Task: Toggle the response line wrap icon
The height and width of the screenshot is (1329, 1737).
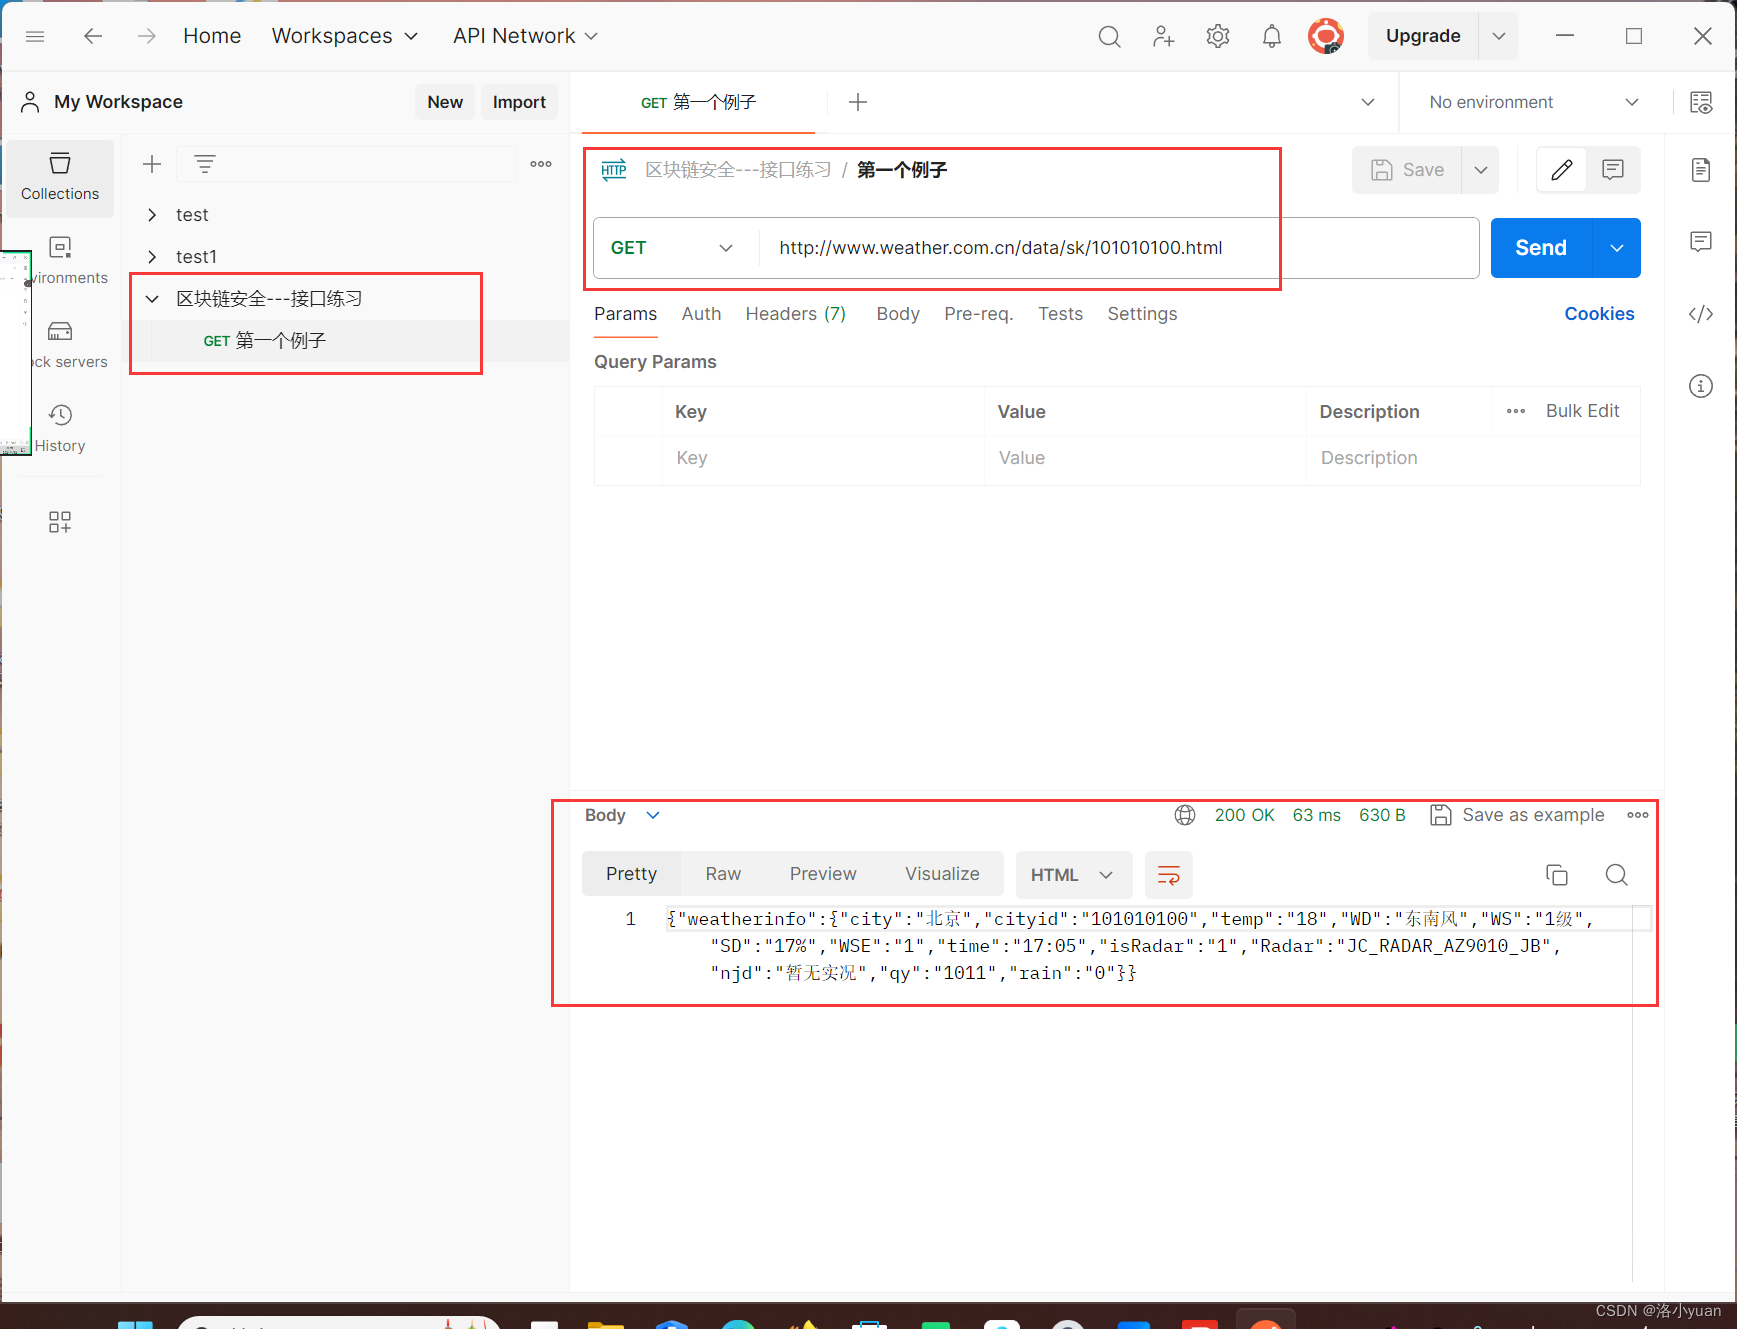Action: coord(1169,875)
